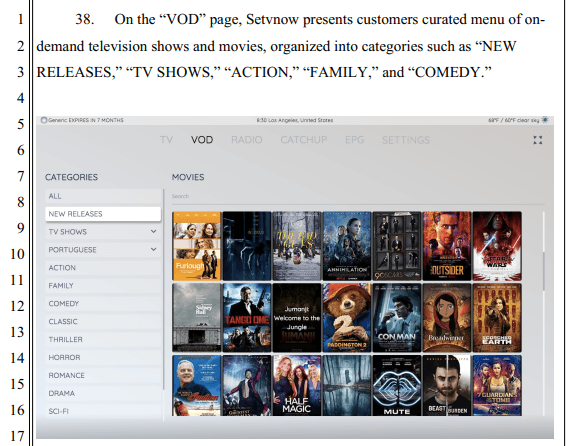Viewport: 578px width, 446px height.
Task: Open The Bad Guys poster
Action: point(297,246)
